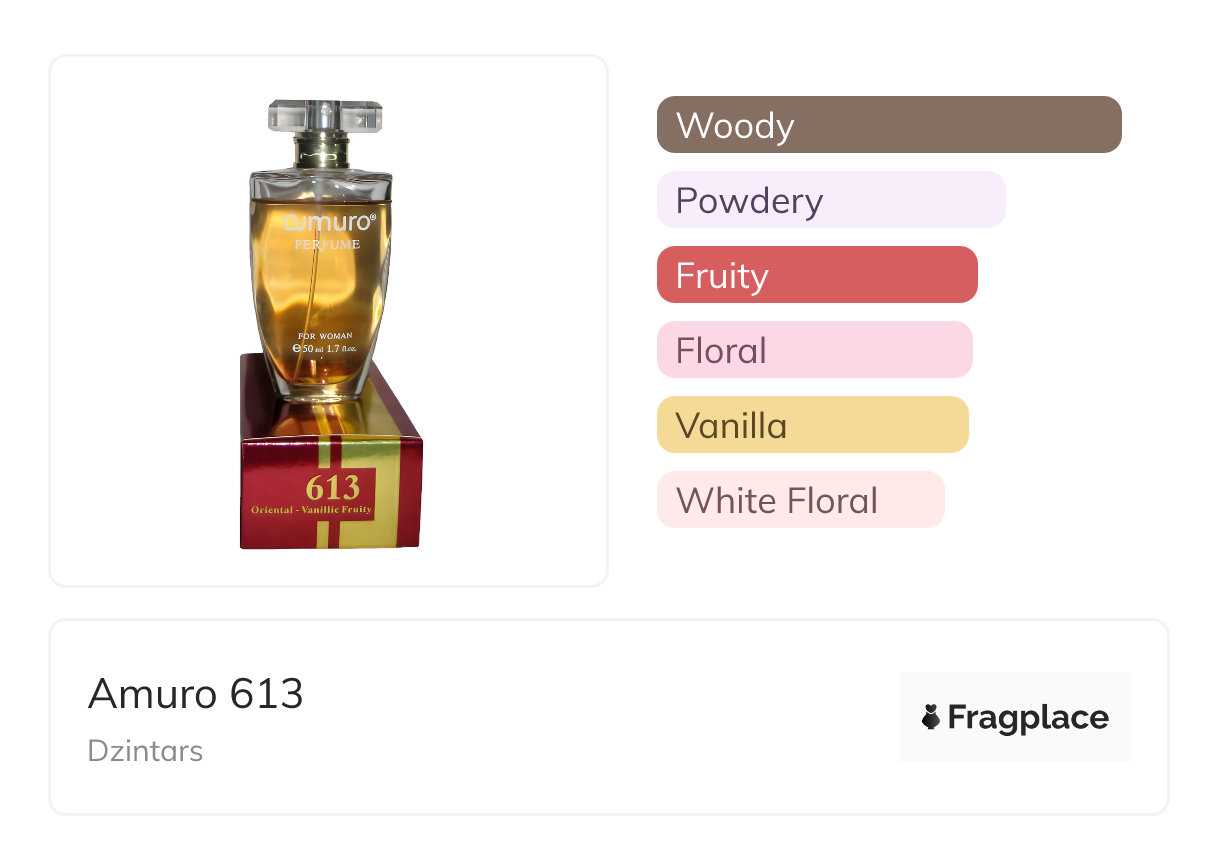Click the 613 number on the box
The image size is (1218, 864).
click(333, 487)
